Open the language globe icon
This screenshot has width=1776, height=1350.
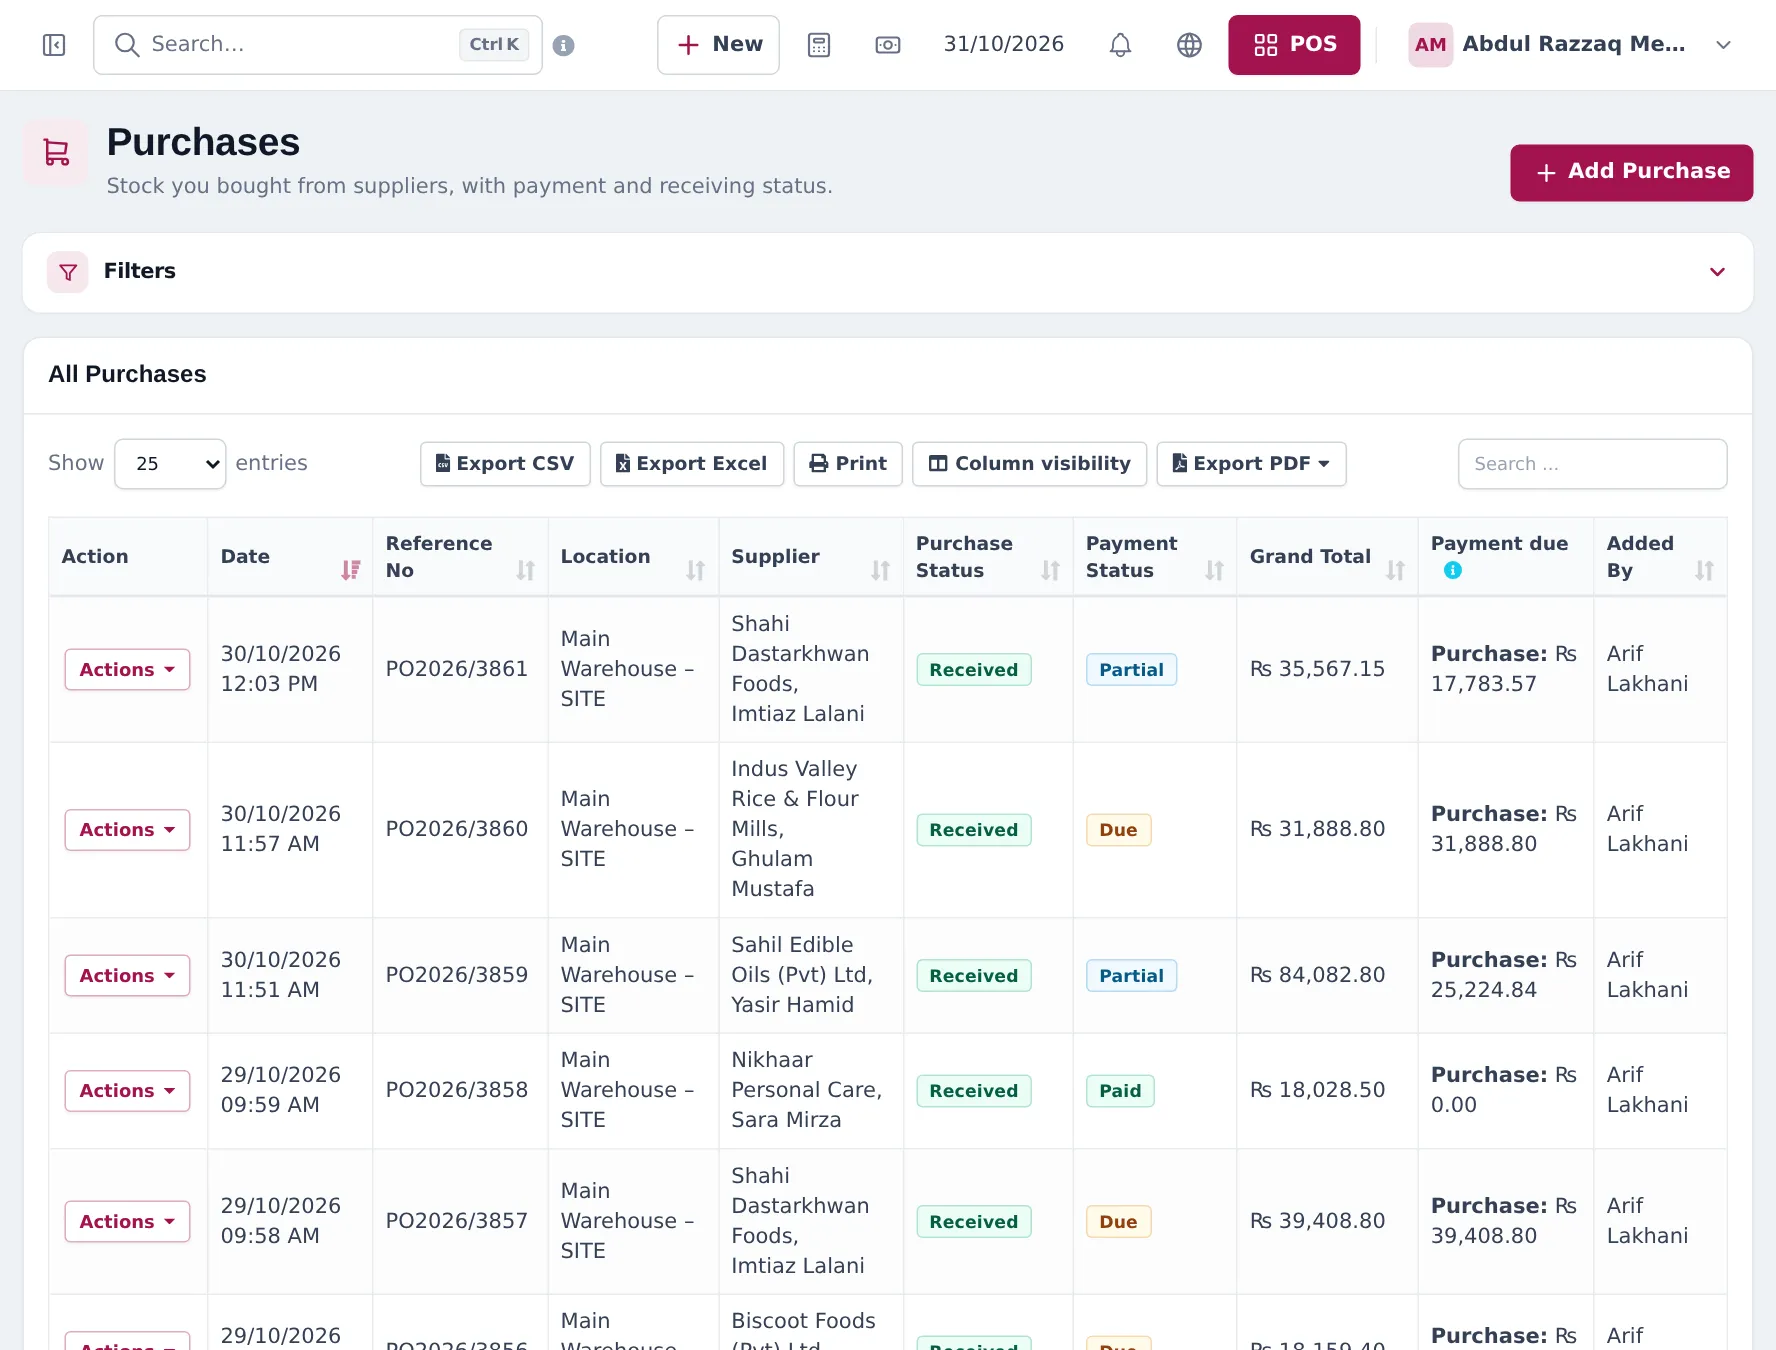pyautogui.click(x=1189, y=45)
